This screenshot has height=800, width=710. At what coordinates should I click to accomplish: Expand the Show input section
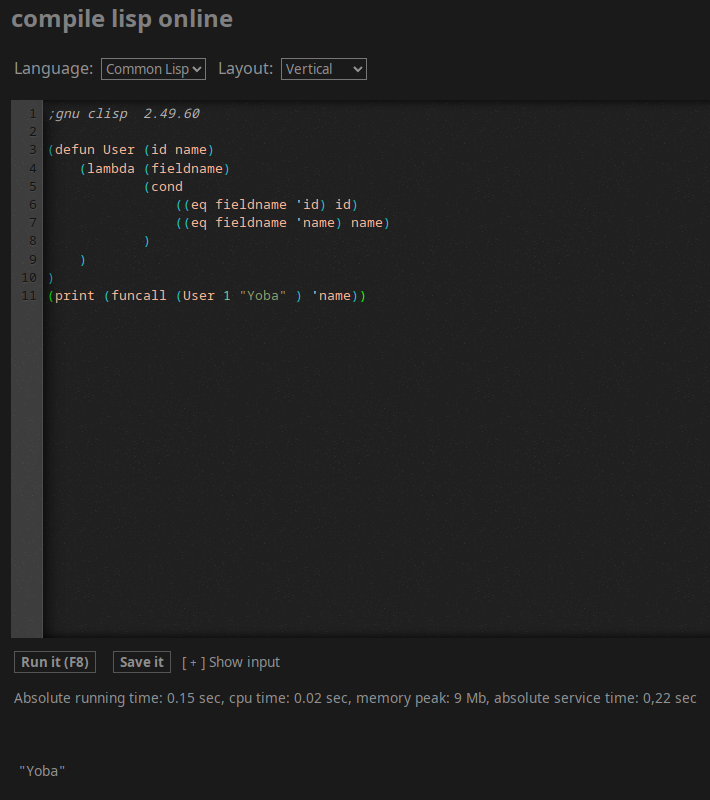pos(231,662)
